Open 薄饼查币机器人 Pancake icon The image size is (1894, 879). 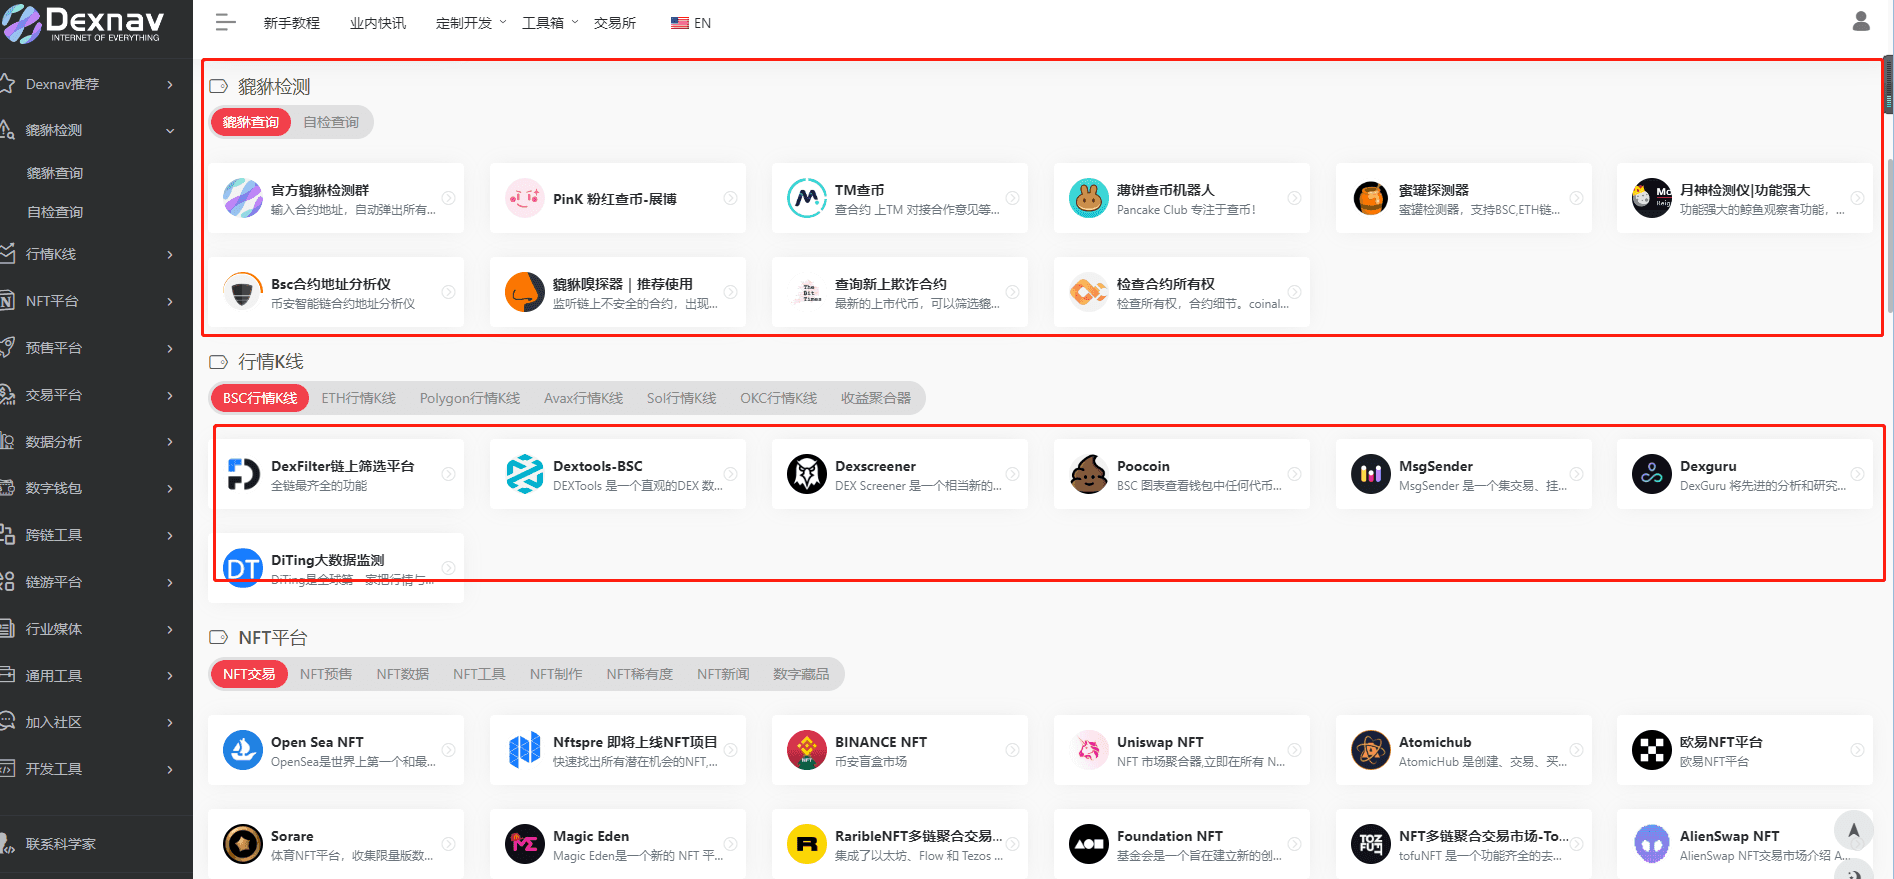click(1089, 198)
